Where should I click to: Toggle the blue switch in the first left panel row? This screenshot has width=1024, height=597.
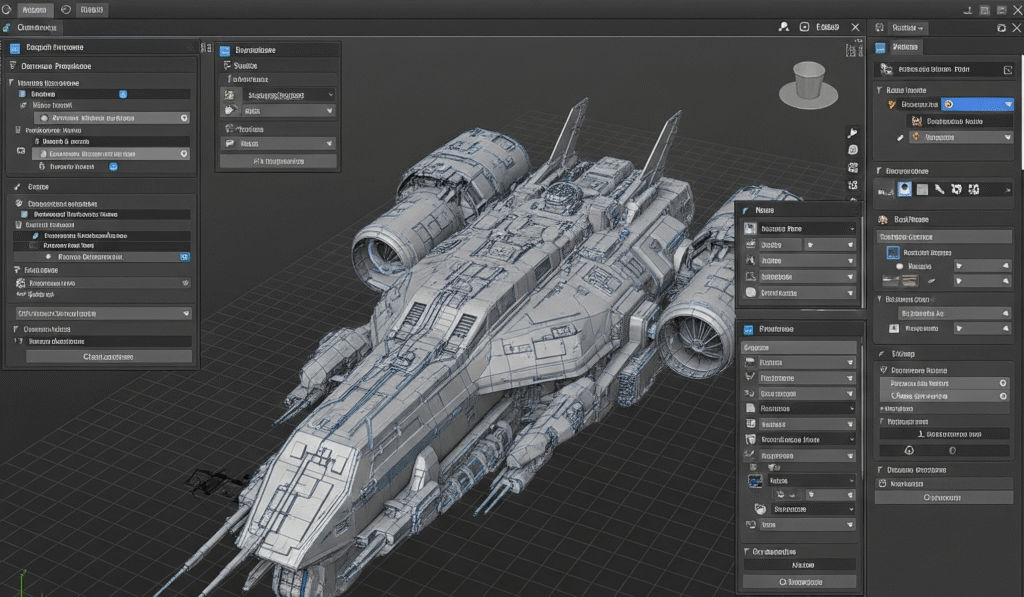123,94
